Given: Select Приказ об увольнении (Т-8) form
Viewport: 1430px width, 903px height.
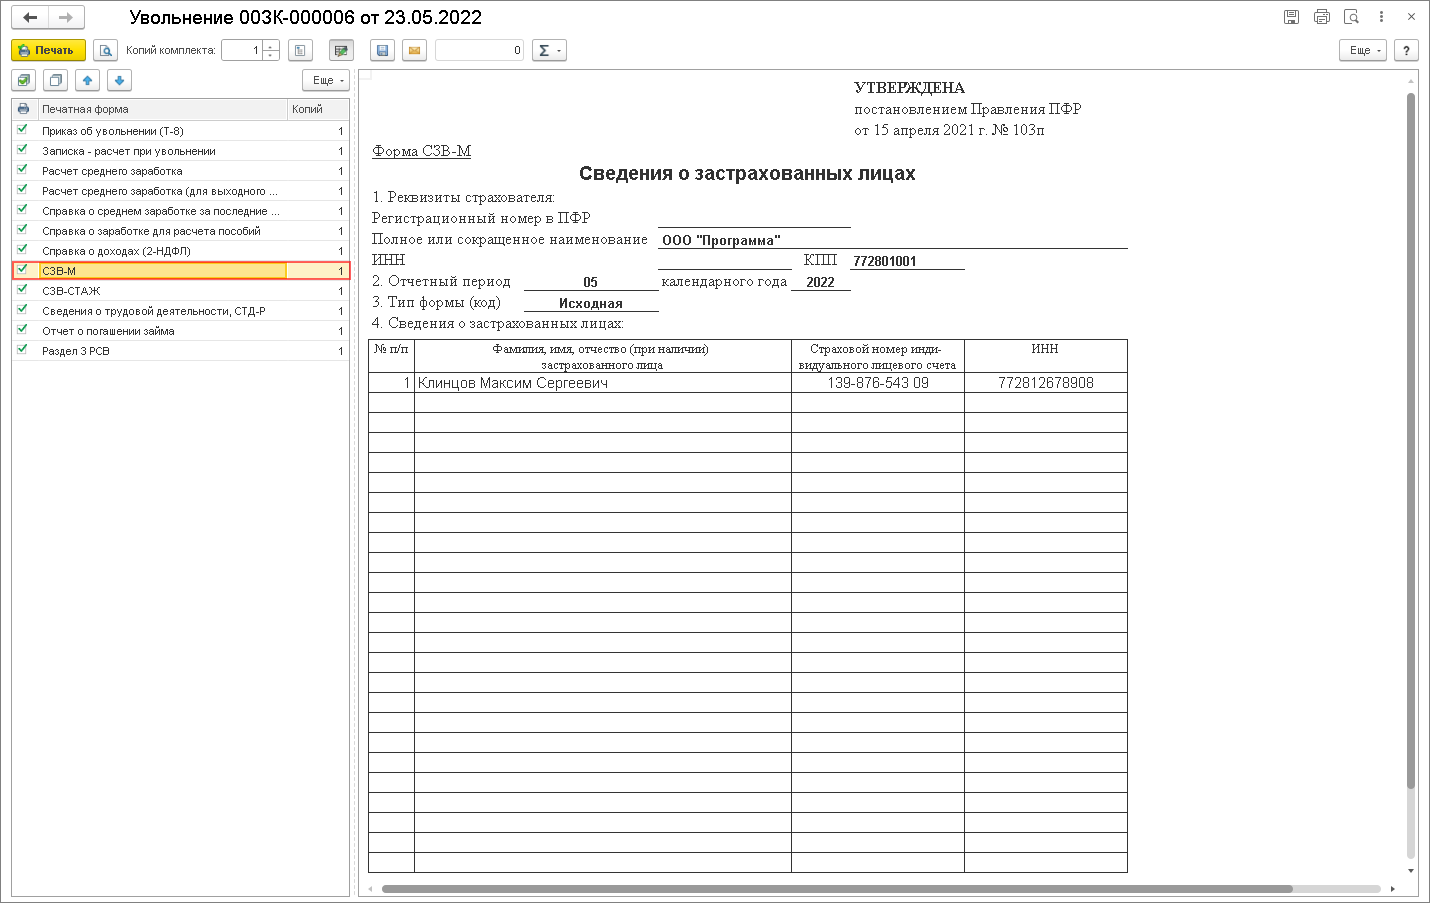Looking at the screenshot, I should tap(113, 131).
